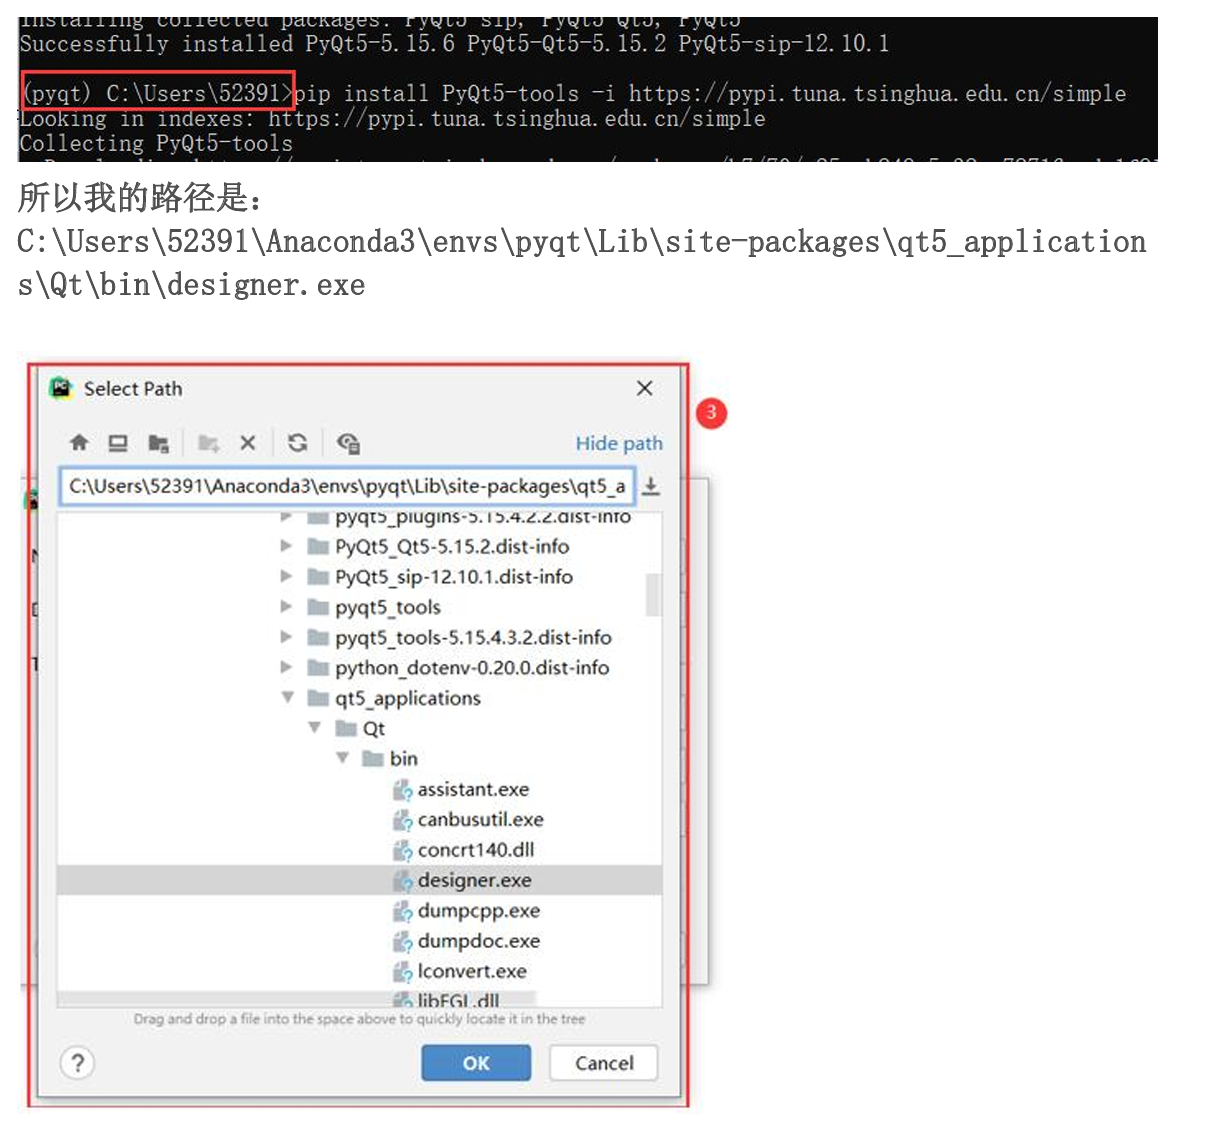This screenshot has width=1232, height=1130.
Task: Go to the project directory icon
Action: click(x=158, y=443)
